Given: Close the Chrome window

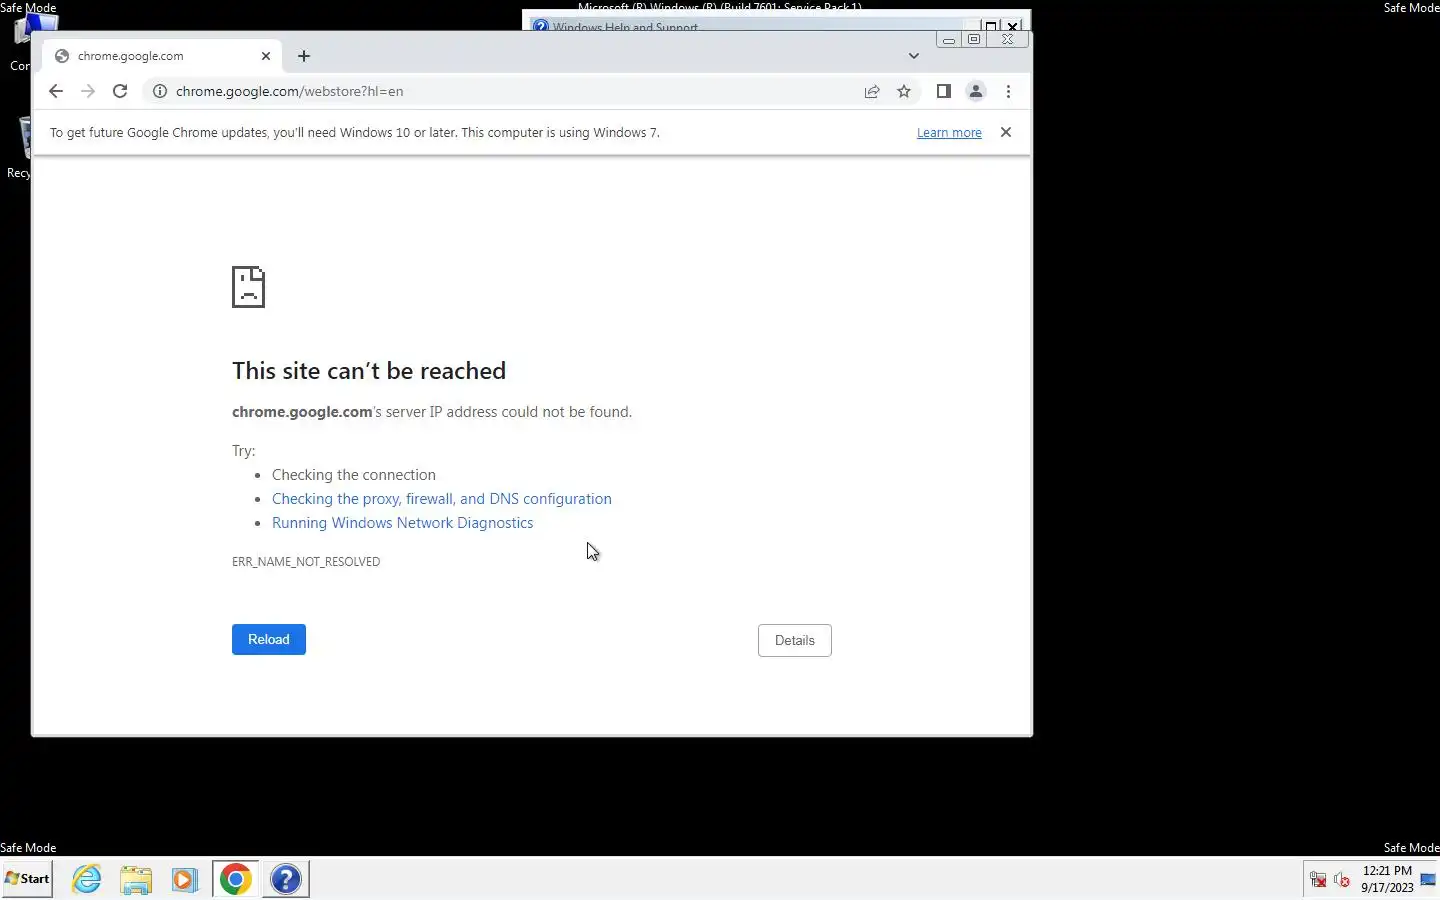Looking at the screenshot, I should tap(1008, 40).
